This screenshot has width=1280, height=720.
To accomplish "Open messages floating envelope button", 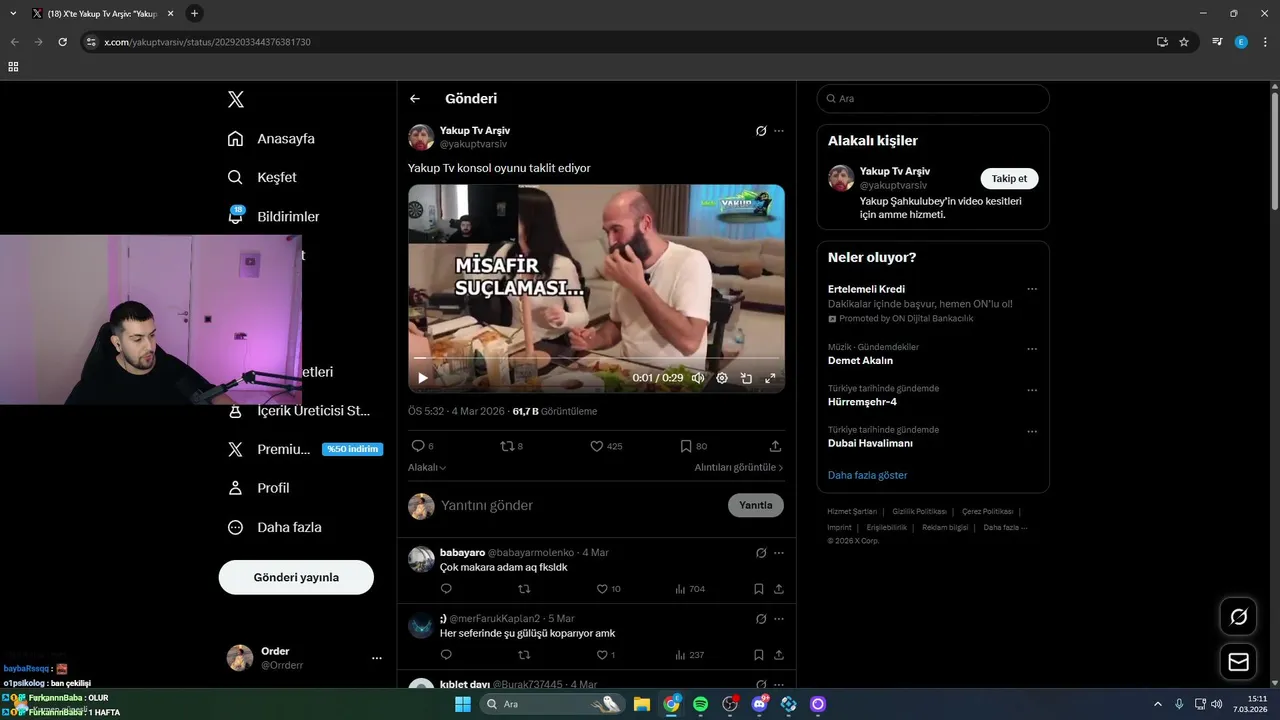I will click(x=1238, y=662).
